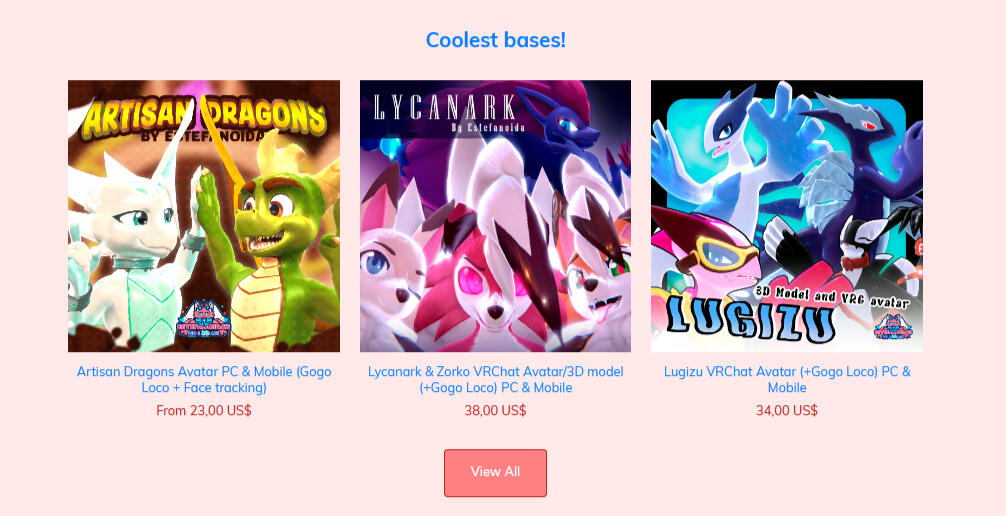Open the Lugizu product thumbnail
Image resolution: width=1006 pixels, height=516 pixels.
[x=787, y=216]
